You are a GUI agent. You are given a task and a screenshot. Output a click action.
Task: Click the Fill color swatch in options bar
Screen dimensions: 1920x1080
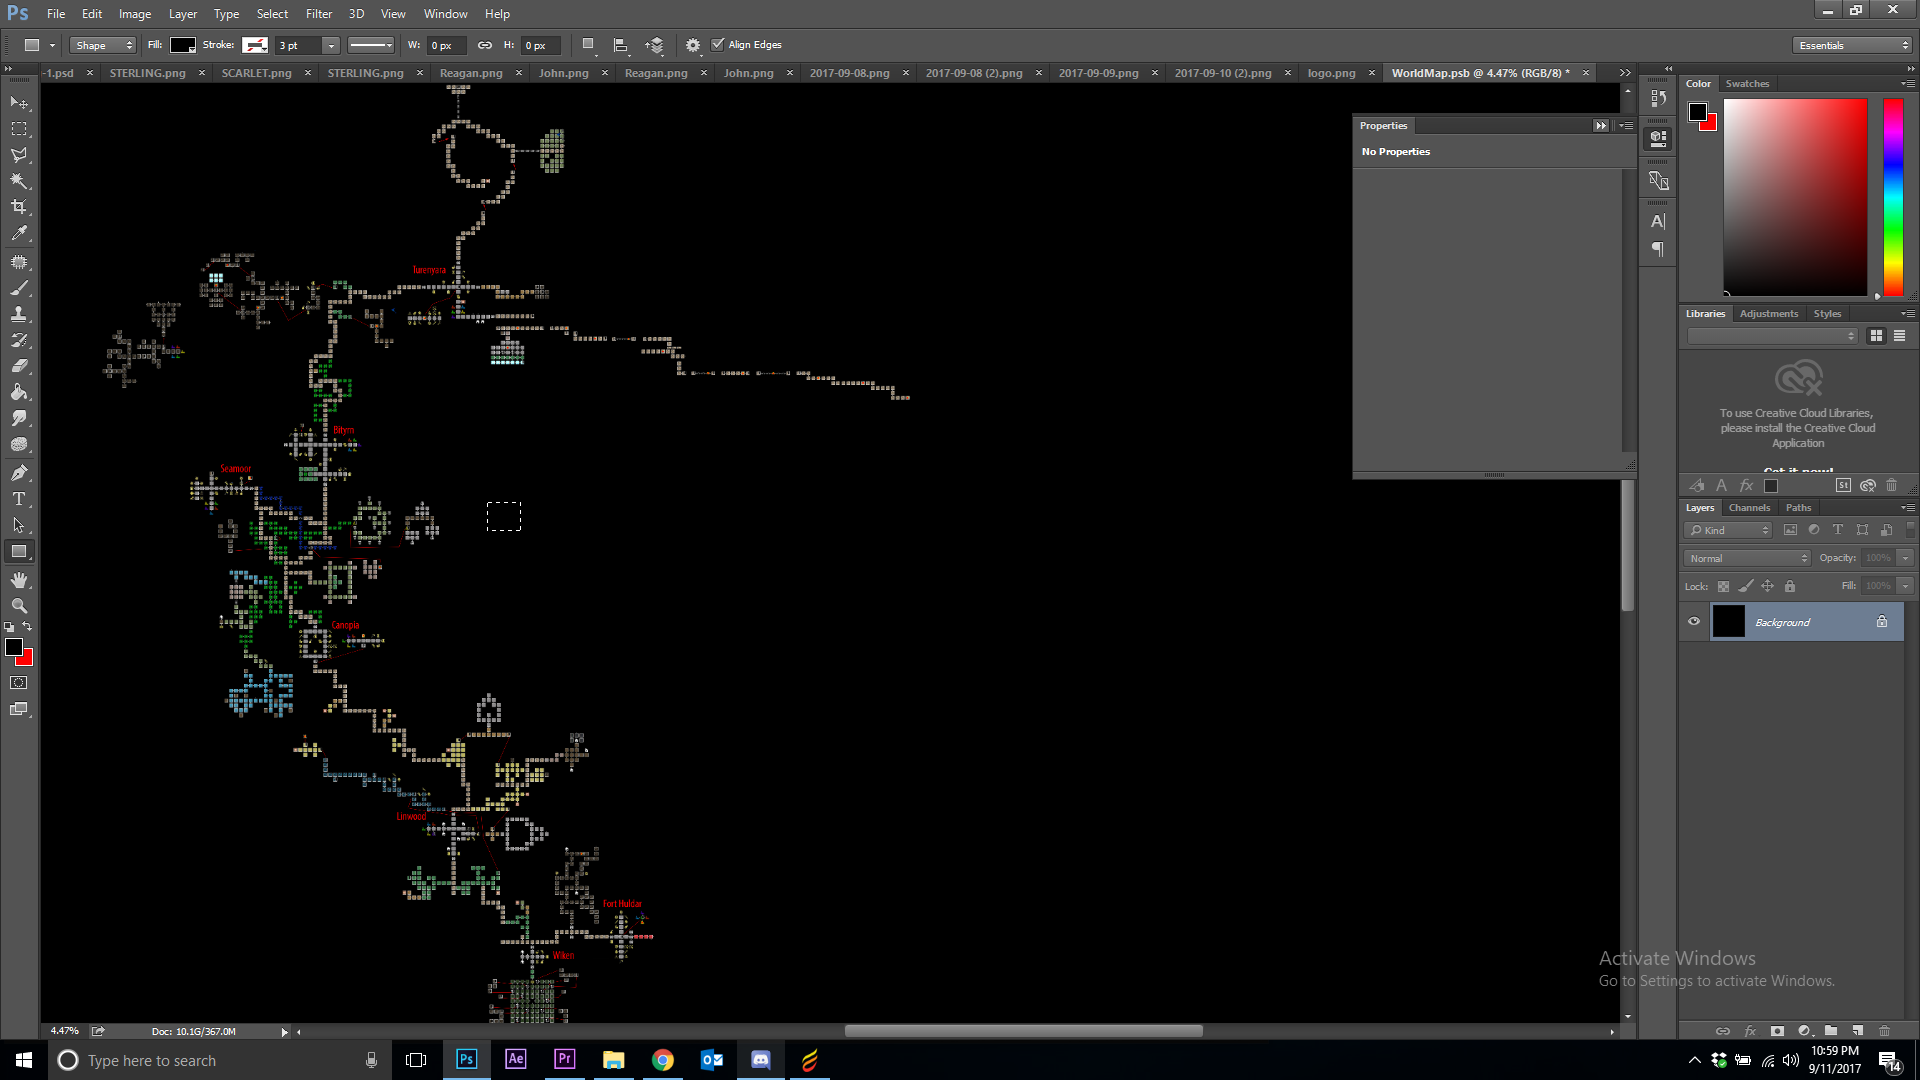click(x=182, y=45)
